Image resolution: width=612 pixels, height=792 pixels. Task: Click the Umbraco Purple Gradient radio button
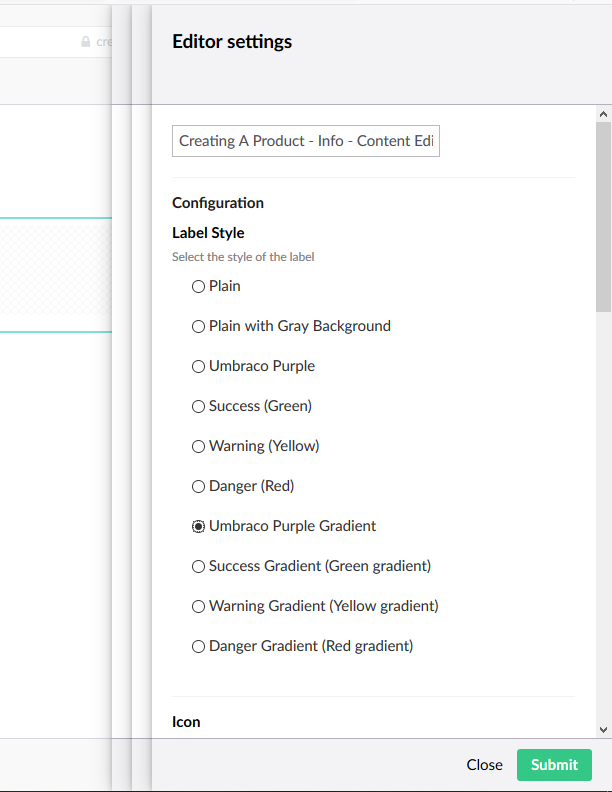click(198, 526)
